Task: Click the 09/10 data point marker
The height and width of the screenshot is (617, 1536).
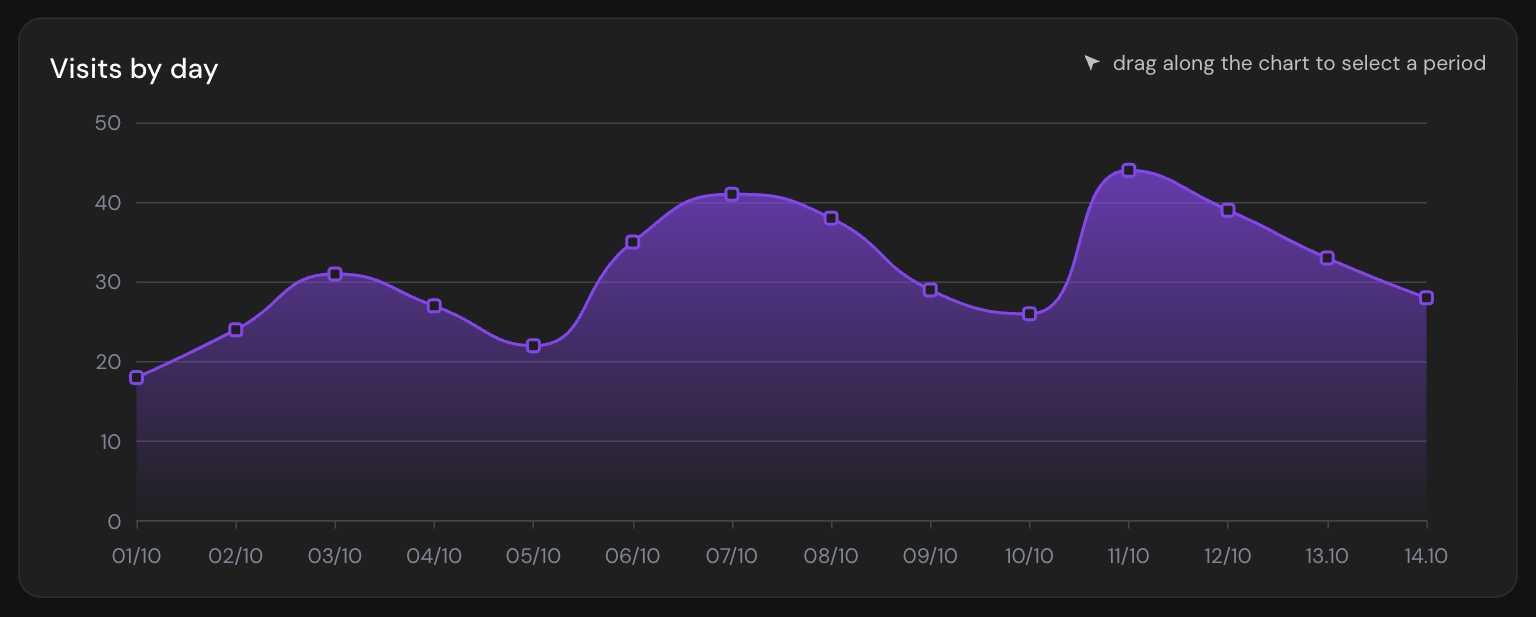Action: click(930, 290)
